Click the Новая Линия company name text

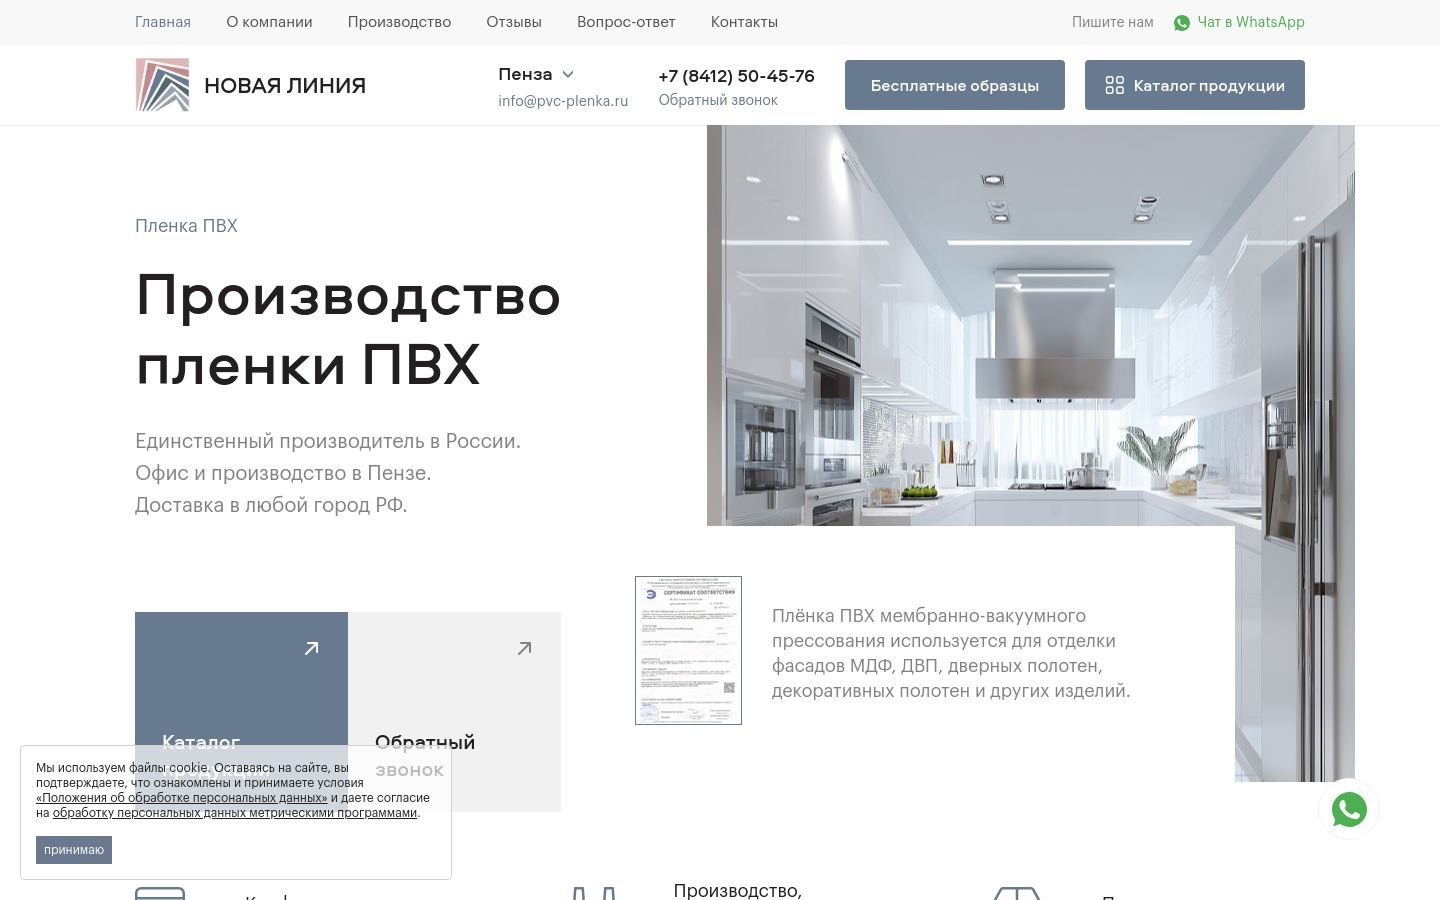pos(285,86)
